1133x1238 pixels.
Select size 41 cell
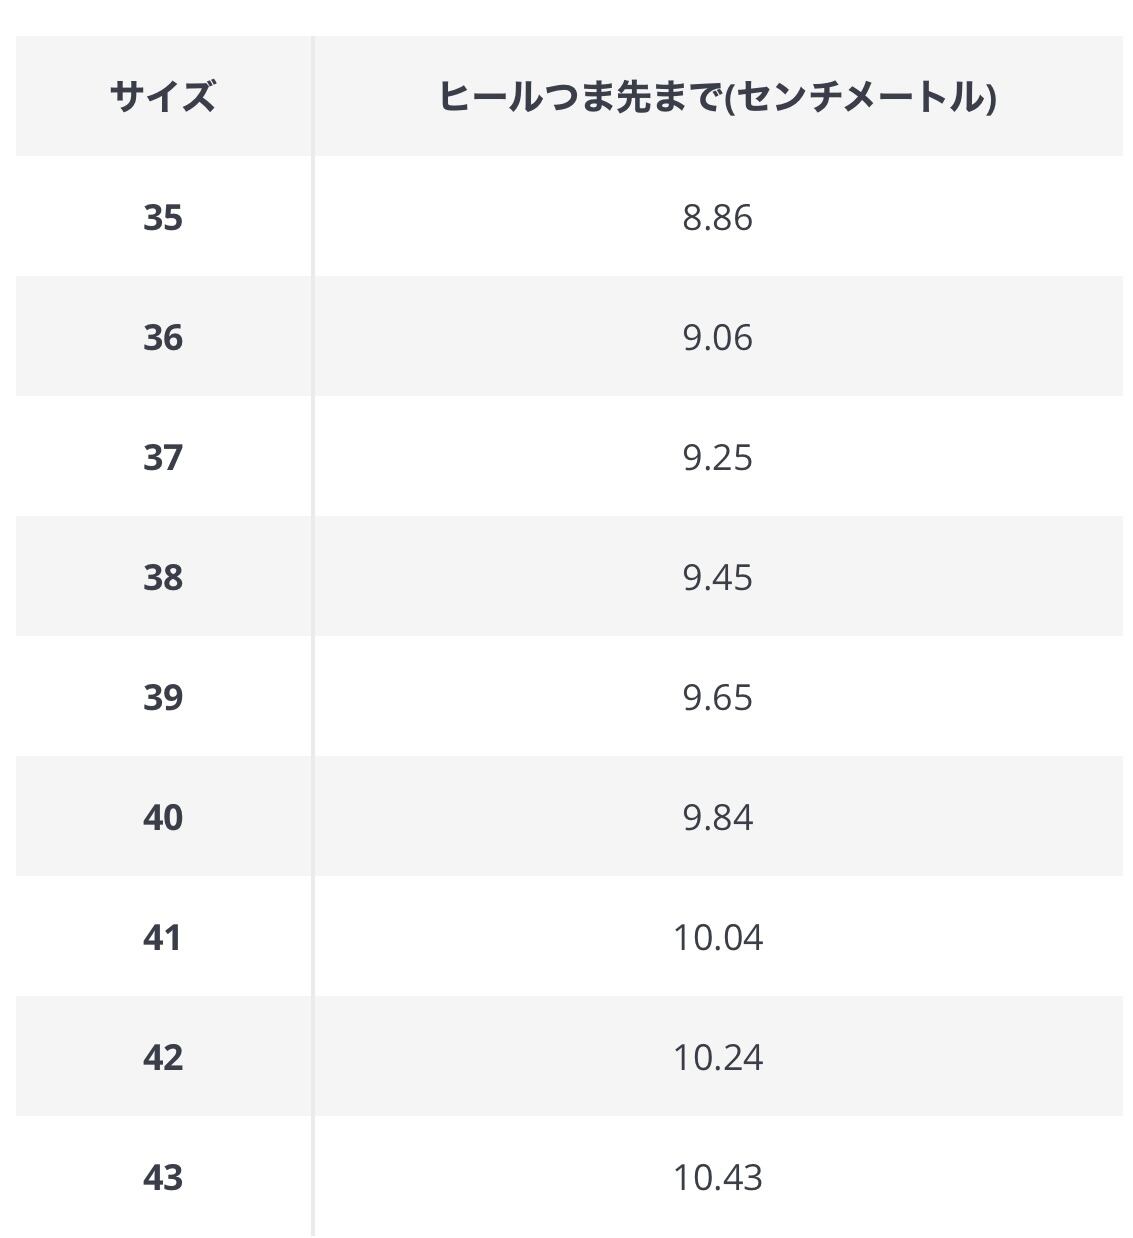coord(163,937)
